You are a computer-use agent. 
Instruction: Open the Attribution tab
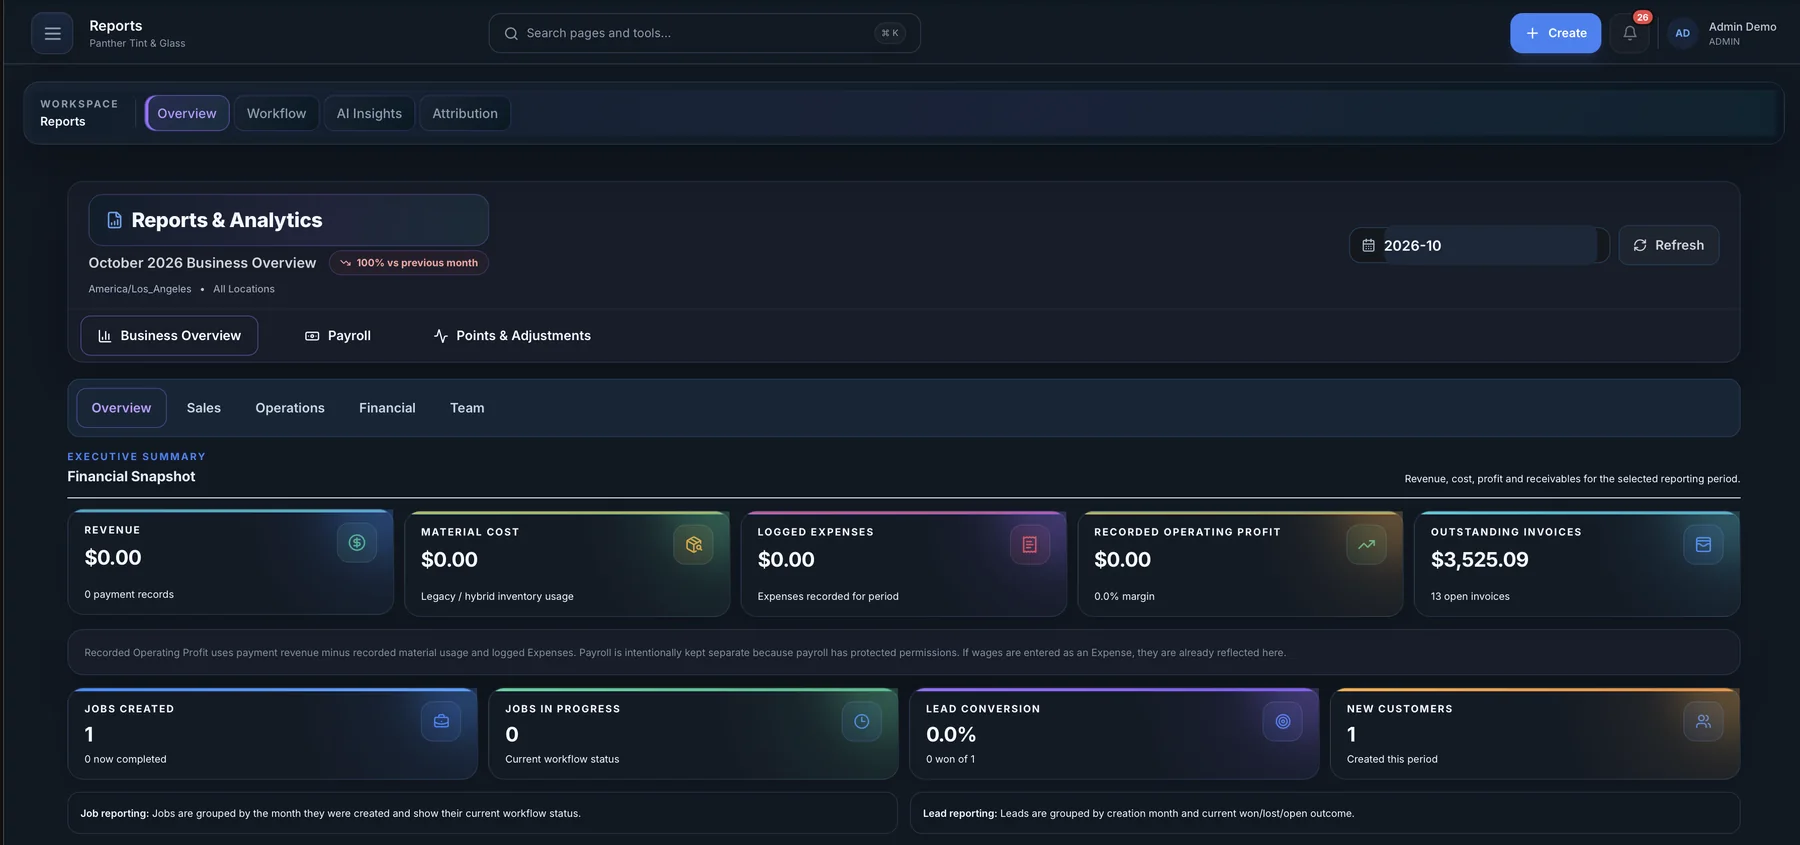click(465, 113)
